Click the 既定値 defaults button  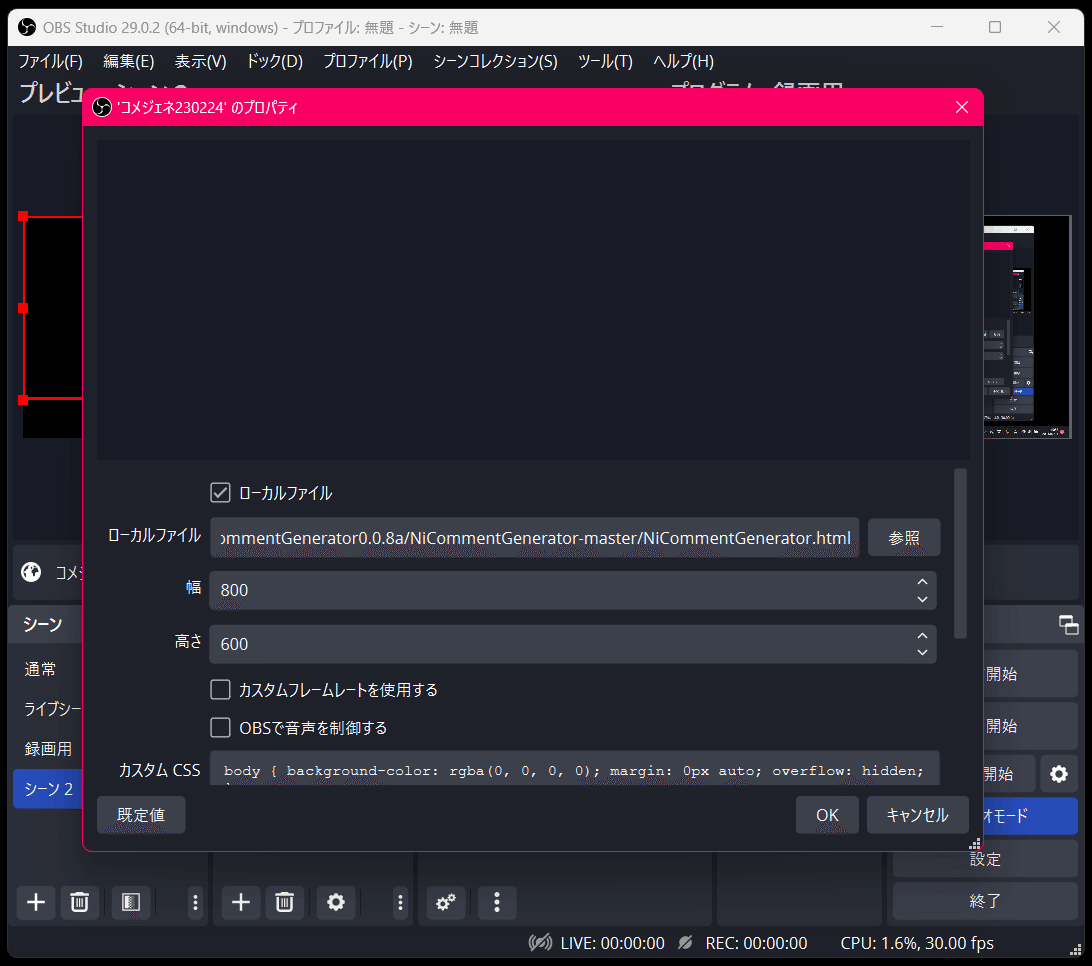pos(141,815)
